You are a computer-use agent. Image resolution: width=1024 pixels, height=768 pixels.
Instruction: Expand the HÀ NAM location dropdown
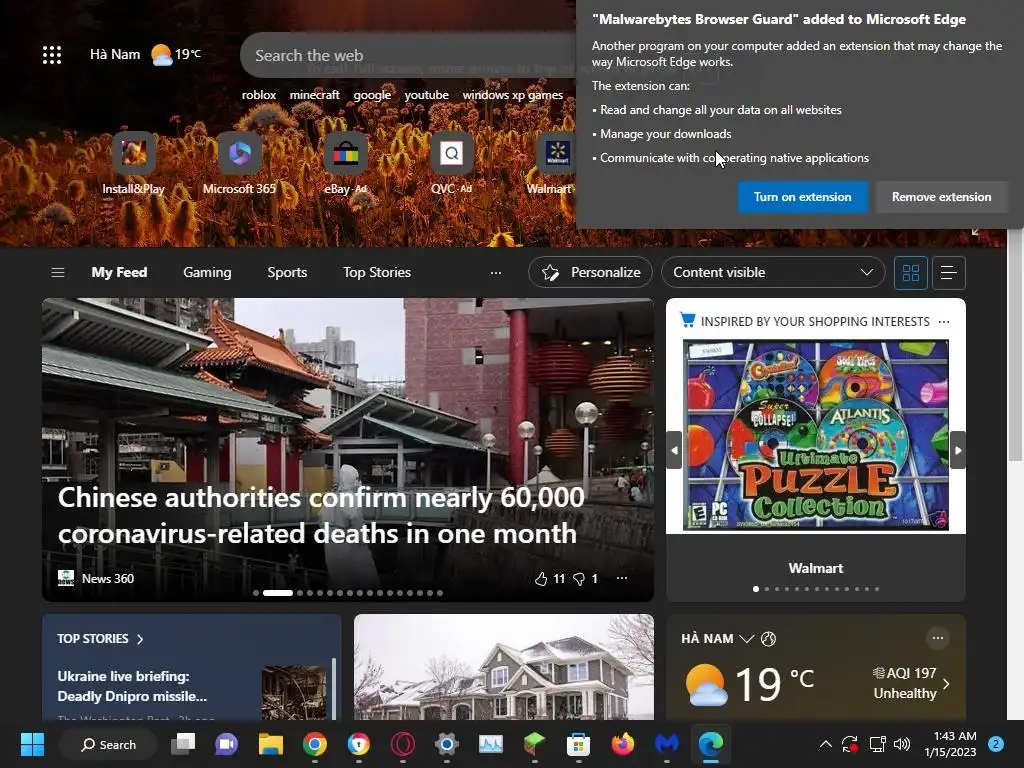746,639
